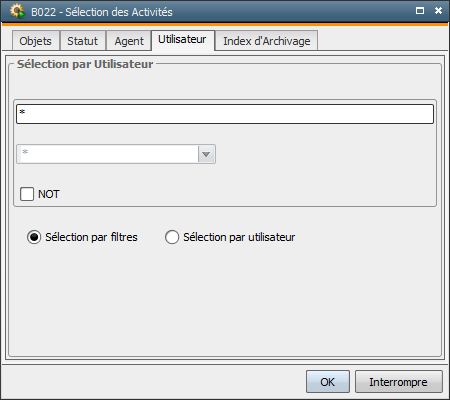Open the Statut tab
Image resolution: width=450 pixels, height=400 pixels.
coord(83,41)
